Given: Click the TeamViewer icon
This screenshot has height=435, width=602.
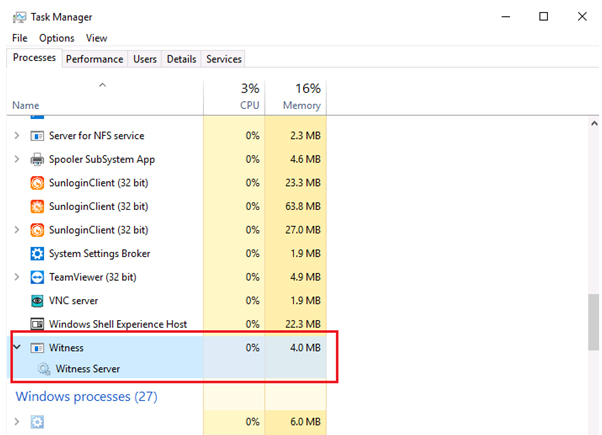Looking at the screenshot, I should (37, 277).
